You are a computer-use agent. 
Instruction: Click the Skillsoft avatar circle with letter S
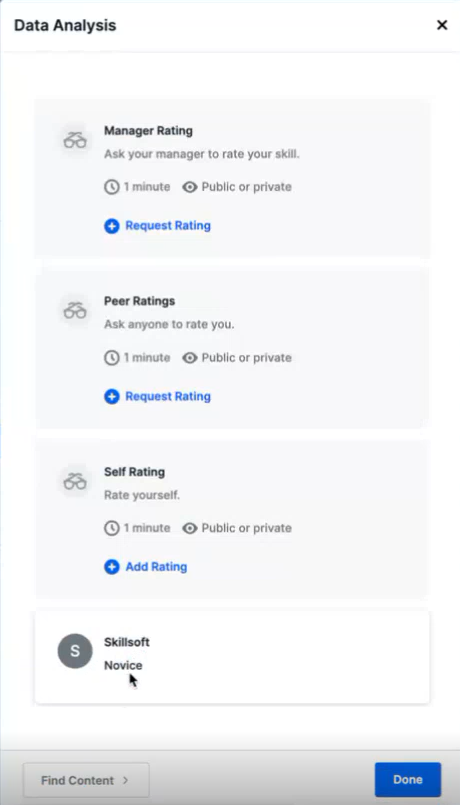[75, 651]
